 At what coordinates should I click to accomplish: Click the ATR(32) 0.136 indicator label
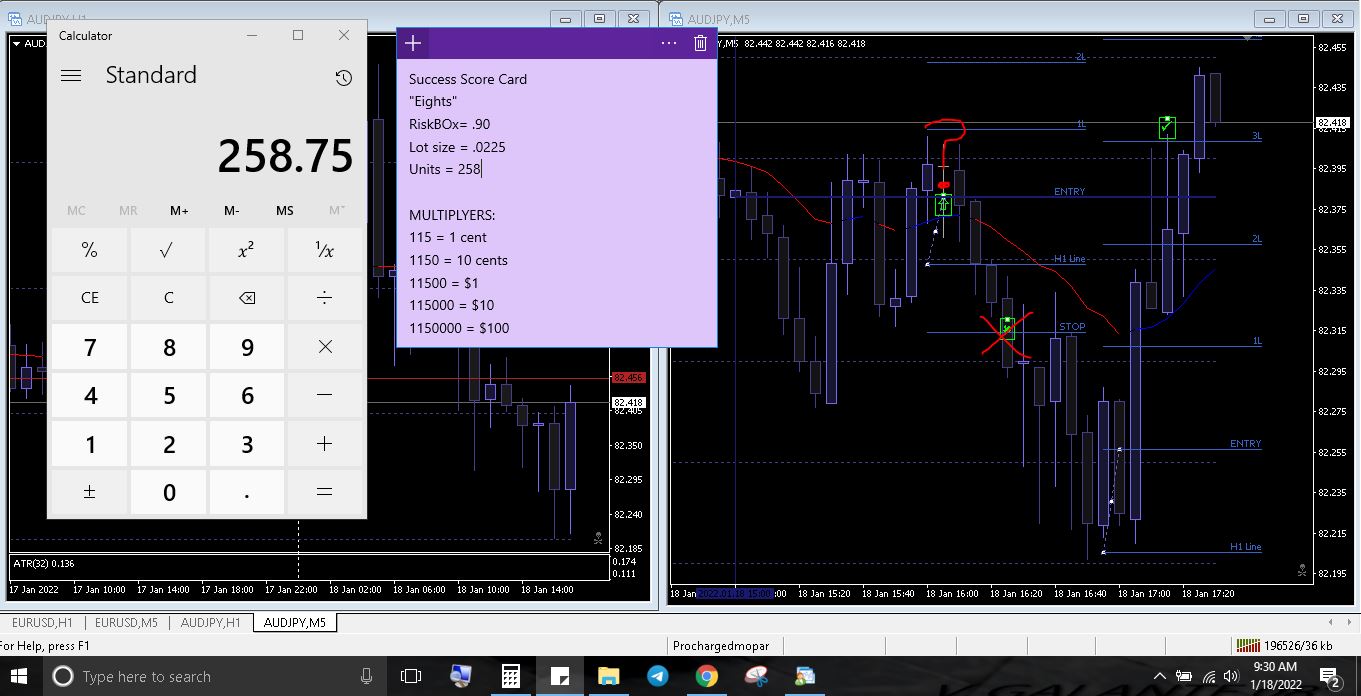point(44,564)
